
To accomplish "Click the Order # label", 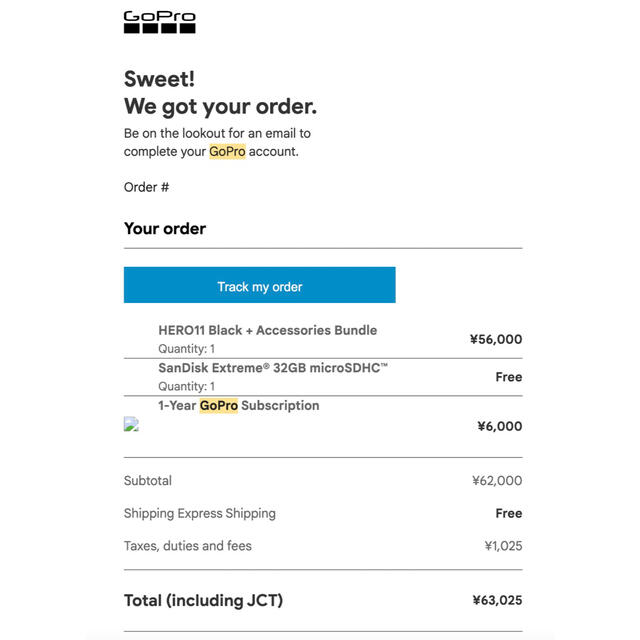I will tap(147, 187).
